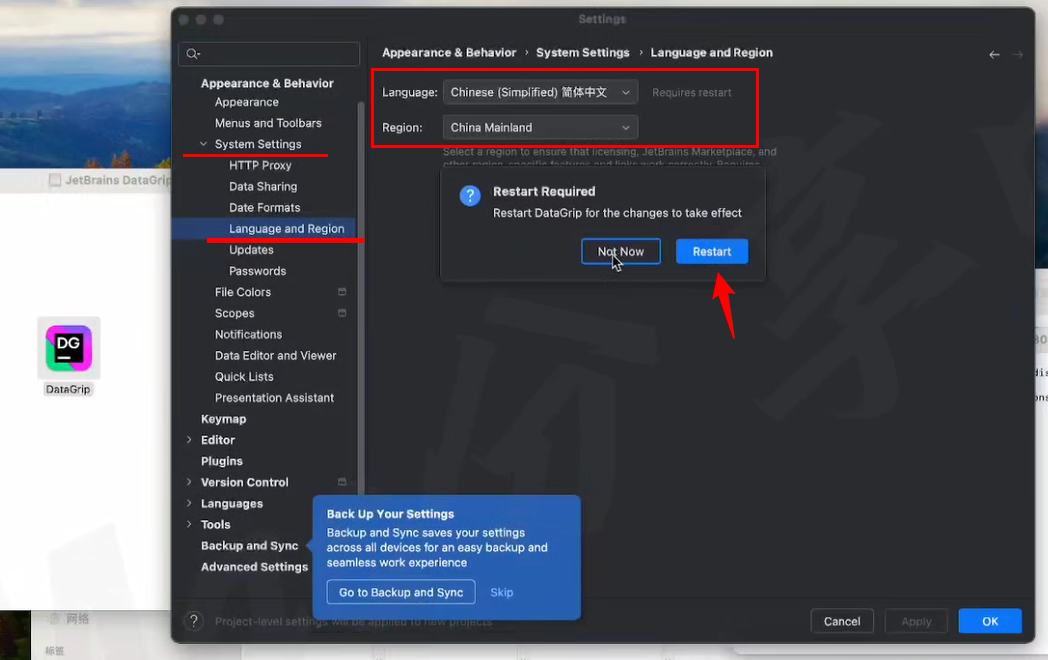Screen dimensions: 1048x660
Task: Open Plugins settings page
Action: pyautogui.click(x=221, y=461)
